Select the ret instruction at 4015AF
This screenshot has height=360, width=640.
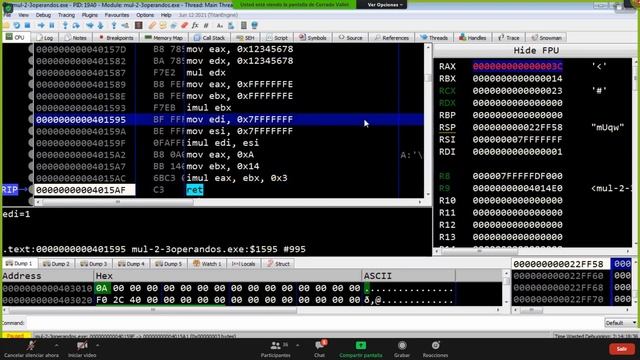(195, 190)
